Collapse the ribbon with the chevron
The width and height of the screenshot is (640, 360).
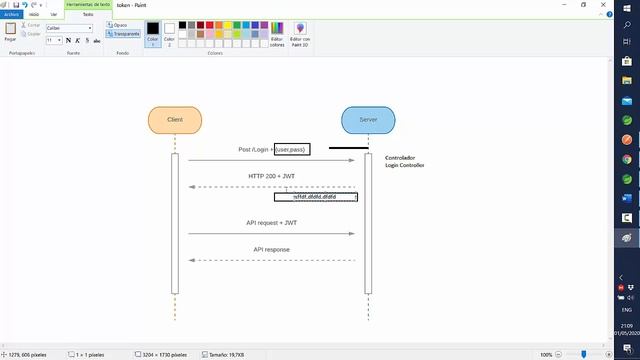(x=600, y=14)
